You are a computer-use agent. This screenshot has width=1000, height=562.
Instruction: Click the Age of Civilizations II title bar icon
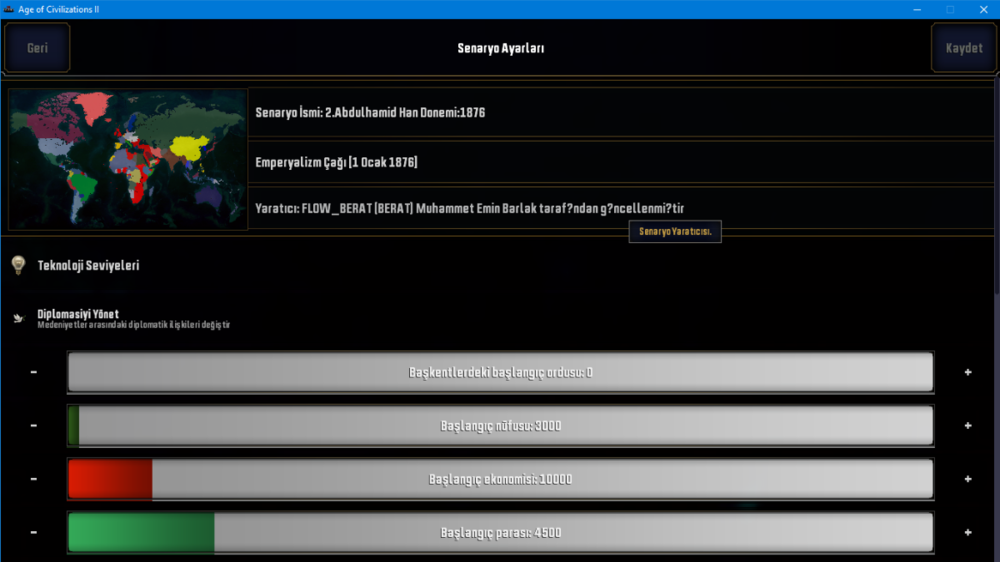[x=8, y=10]
